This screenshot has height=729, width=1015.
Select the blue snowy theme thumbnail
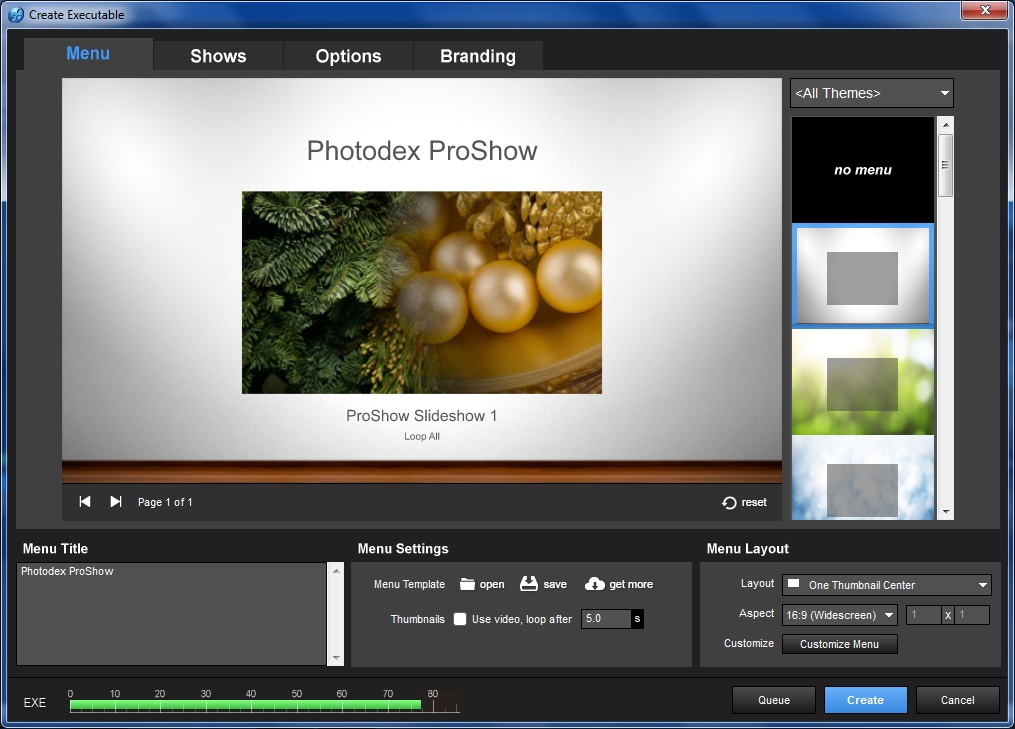[863, 478]
